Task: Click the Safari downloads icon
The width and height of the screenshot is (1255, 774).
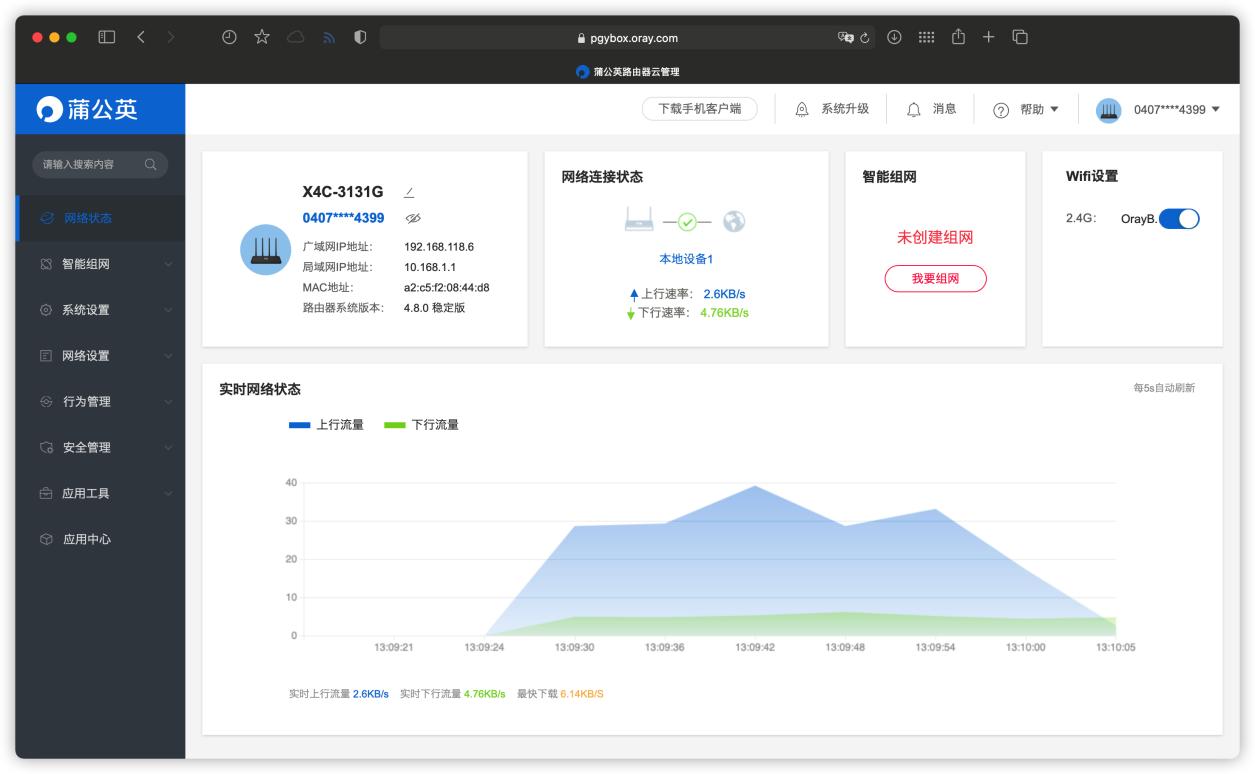Action: (894, 38)
